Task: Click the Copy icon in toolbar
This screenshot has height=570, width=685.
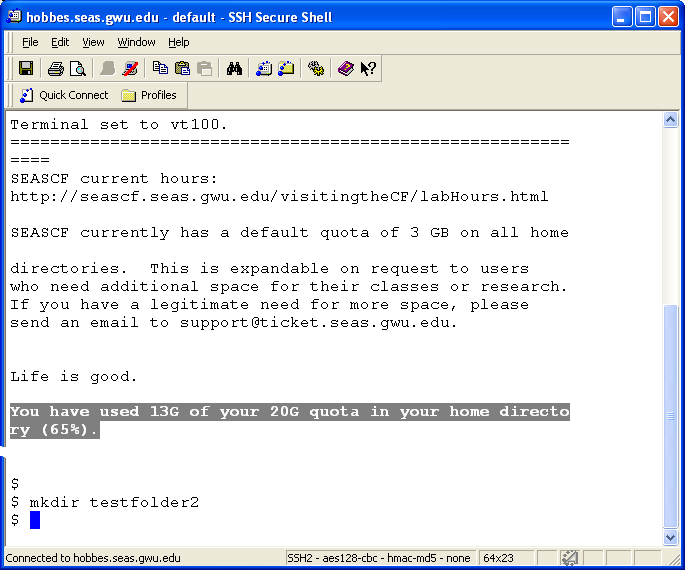Action: (x=161, y=69)
